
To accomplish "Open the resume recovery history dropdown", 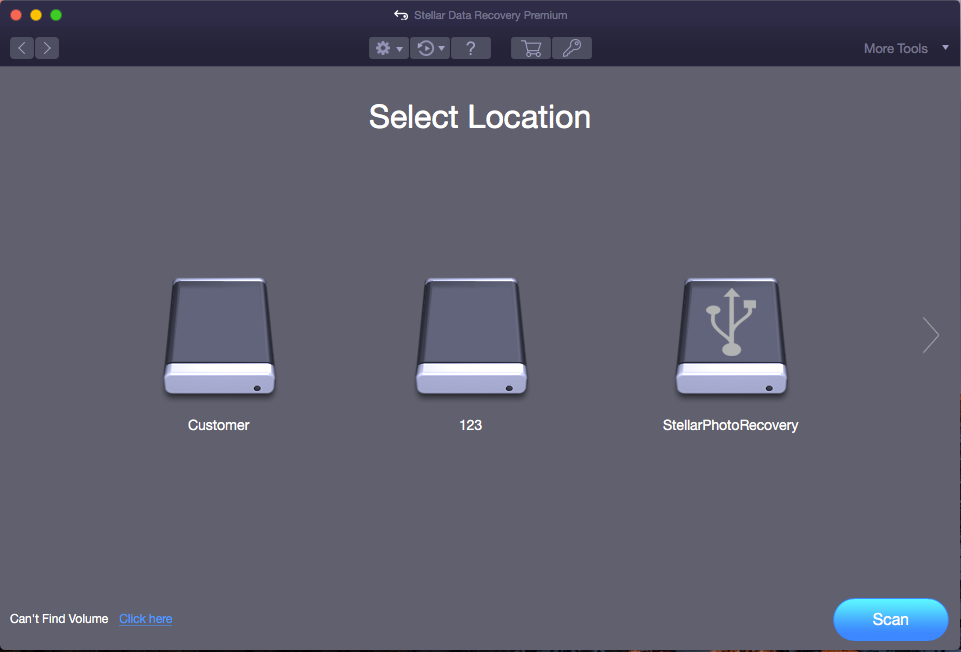I will [430, 48].
